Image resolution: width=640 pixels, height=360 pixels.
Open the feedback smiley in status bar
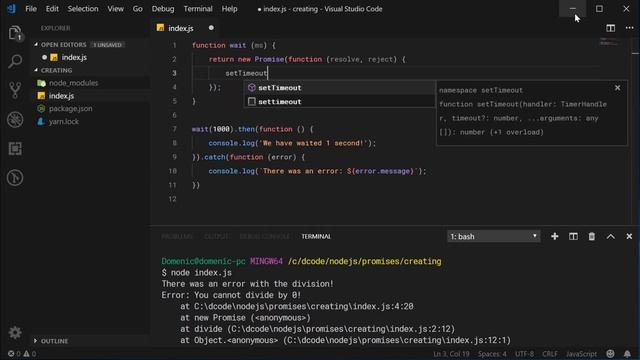coord(610,354)
